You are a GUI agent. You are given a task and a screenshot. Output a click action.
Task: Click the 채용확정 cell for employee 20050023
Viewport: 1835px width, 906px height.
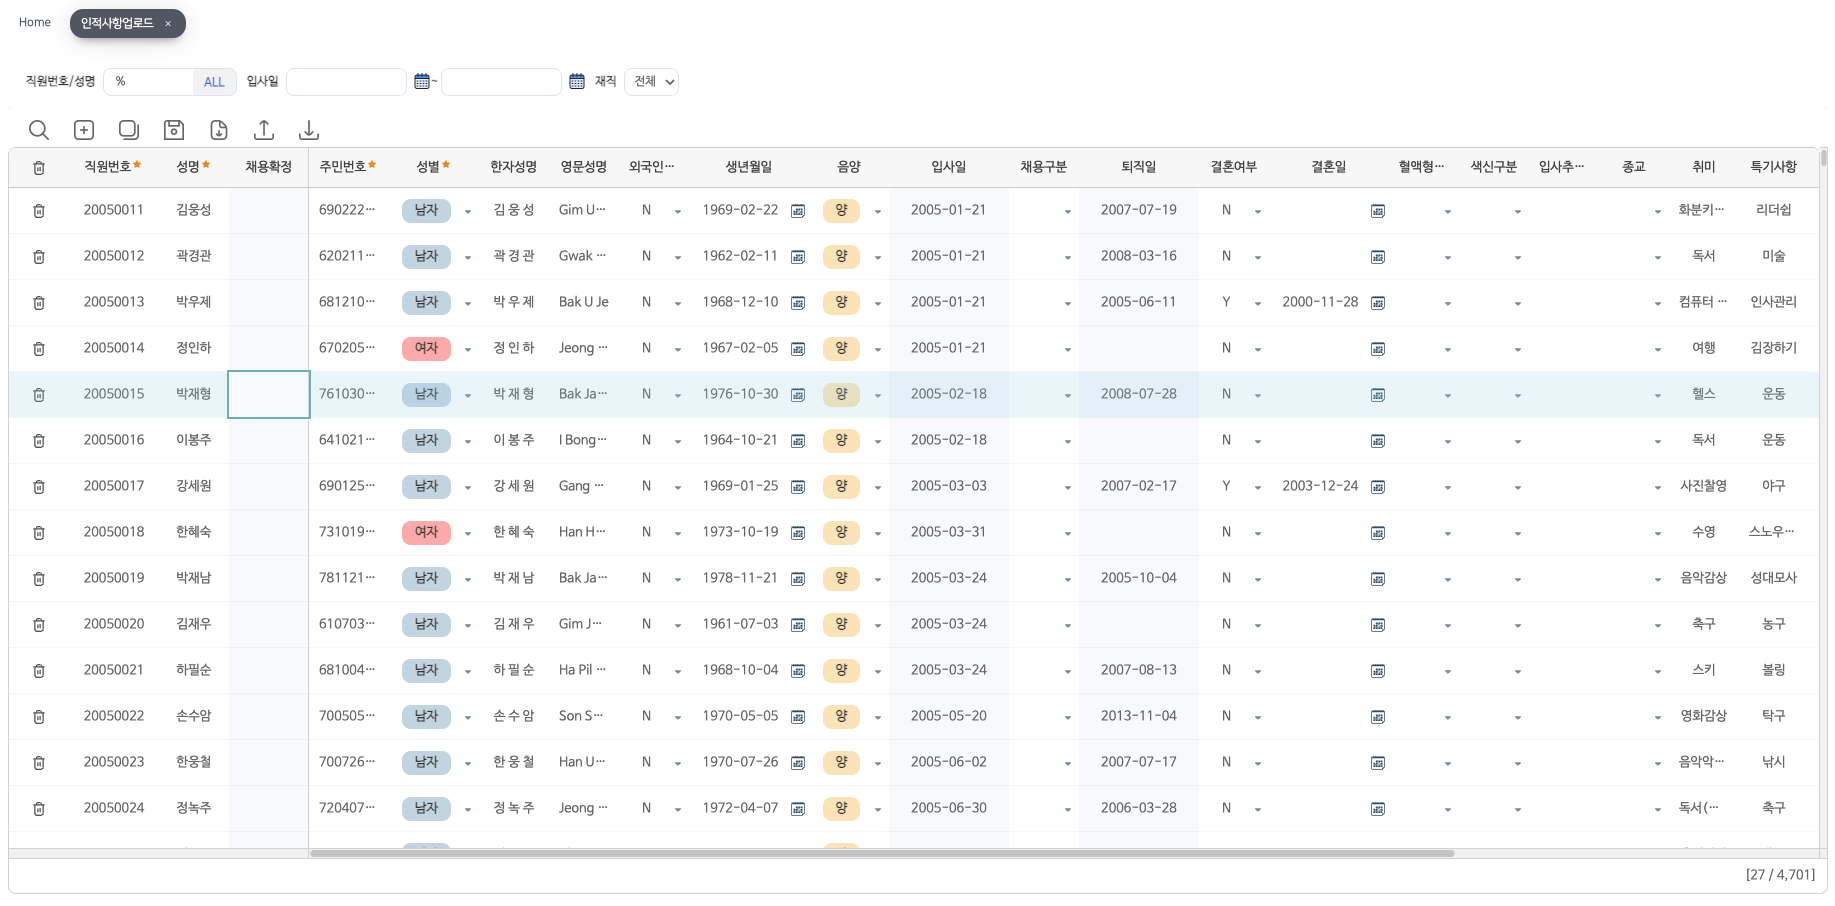tap(268, 762)
